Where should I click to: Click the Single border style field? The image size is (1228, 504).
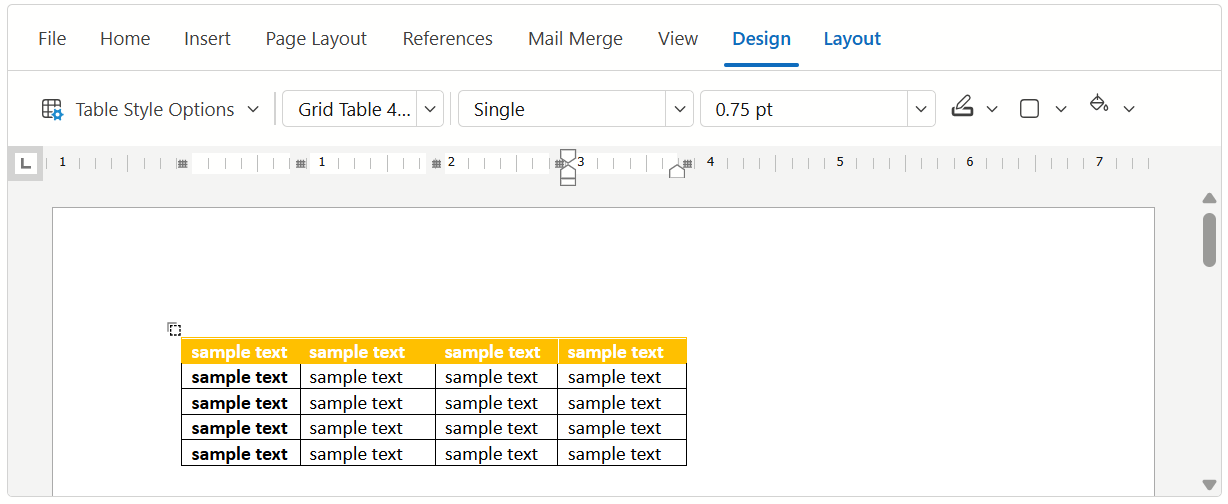[x=562, y=109]
